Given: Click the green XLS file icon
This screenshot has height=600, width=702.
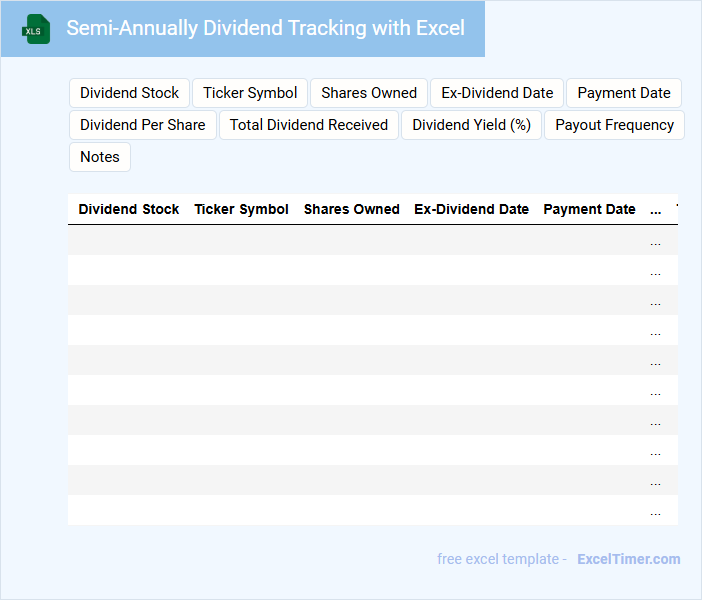Looking at the screenshot, I should click(x=36, y=29).
